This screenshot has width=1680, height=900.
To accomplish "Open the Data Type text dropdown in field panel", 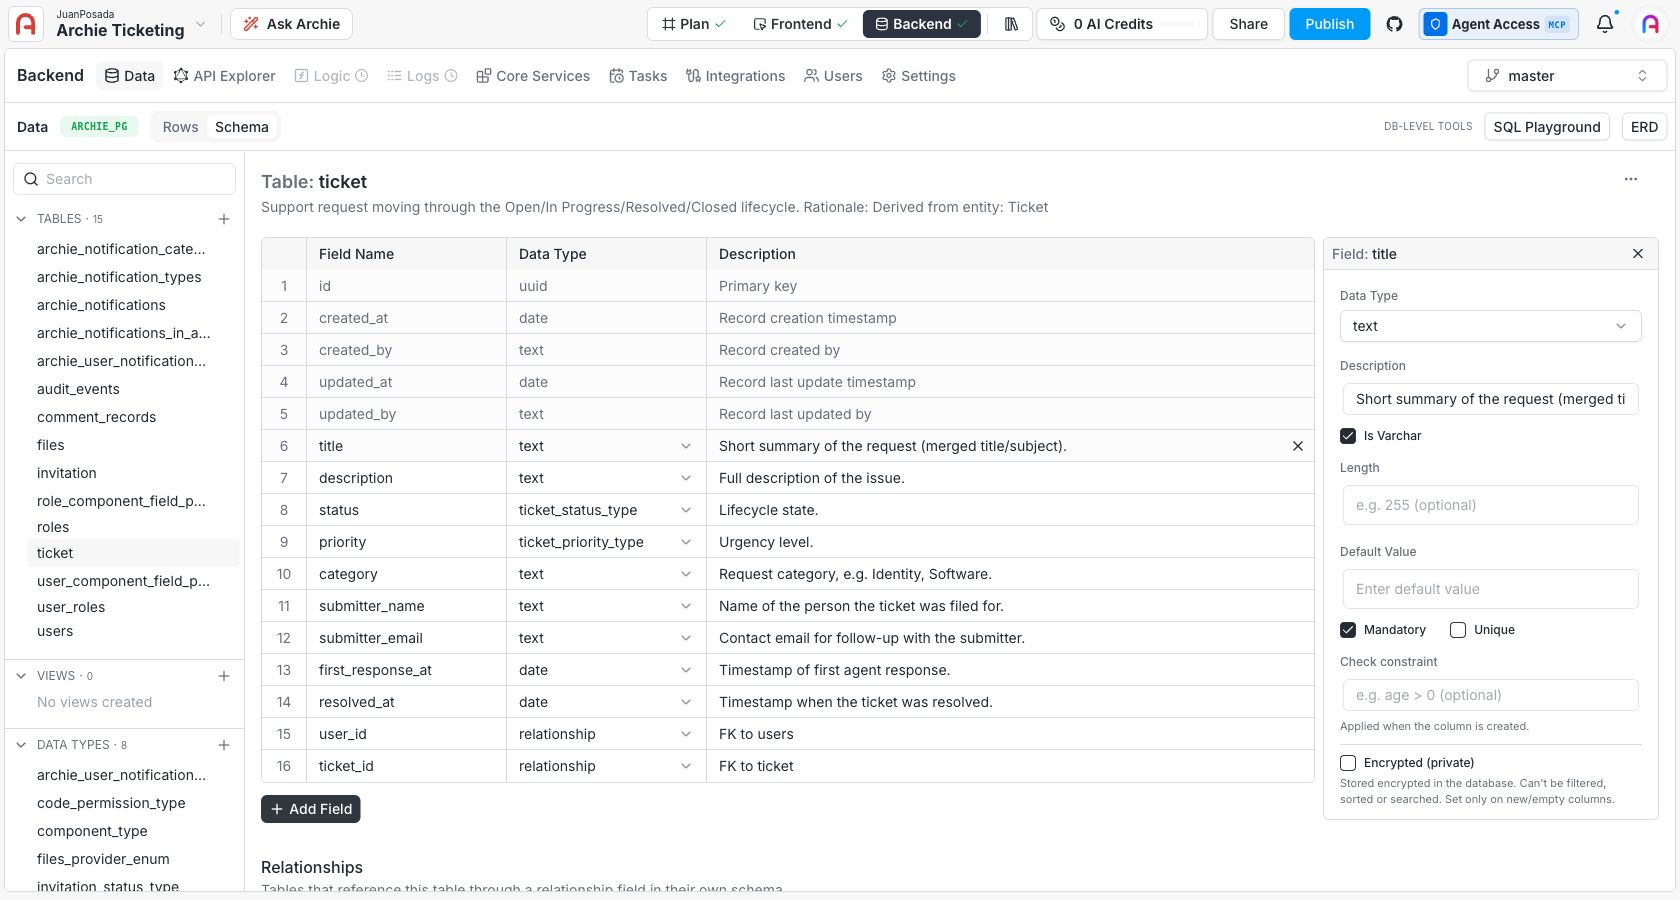I will coord(1490,326).
